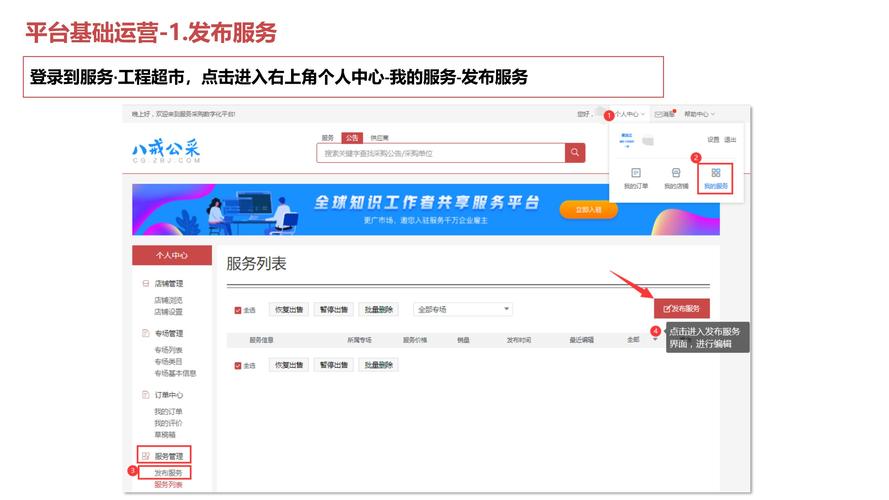Open 我的店铺 icon in the dropdown panel
Viewport: 889px width, 500px height.
676,173
